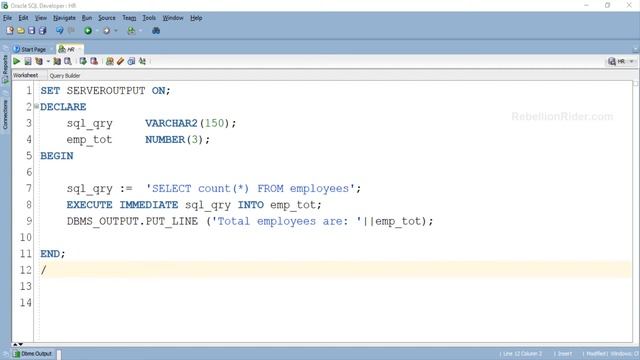Click 'EXECUTE' on line 8

(89, 205)
